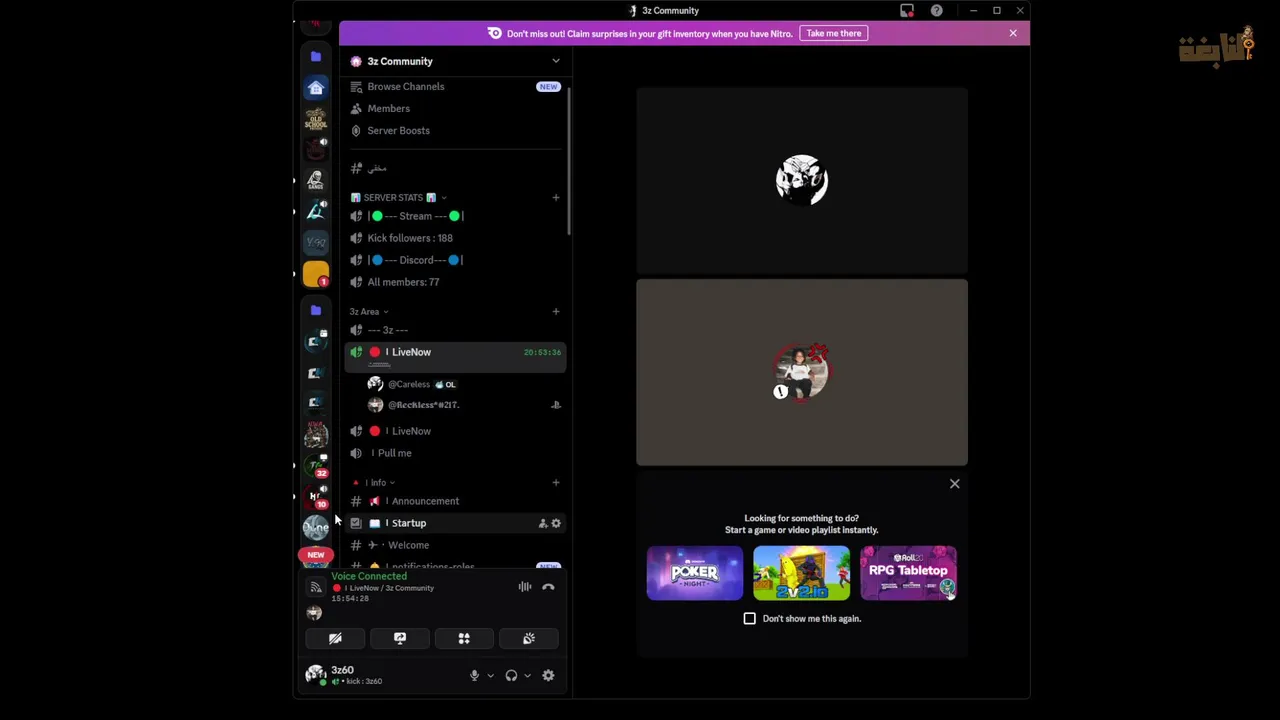
Task: Open the server icon with 10 badge
Action: (x=316, y=496)
